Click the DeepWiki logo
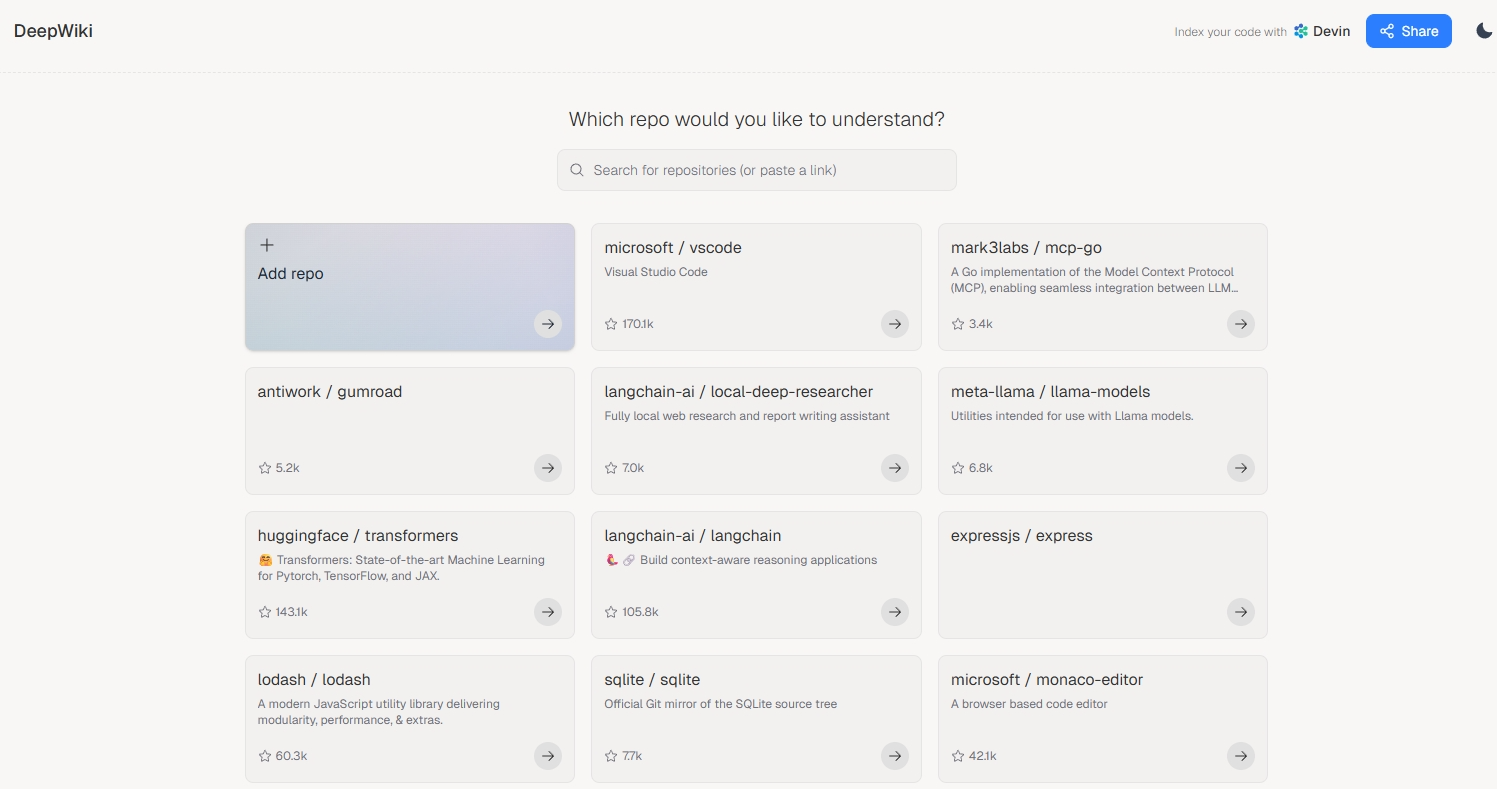Viewport: 1497px width, 789px height. (x=53, y=31)
